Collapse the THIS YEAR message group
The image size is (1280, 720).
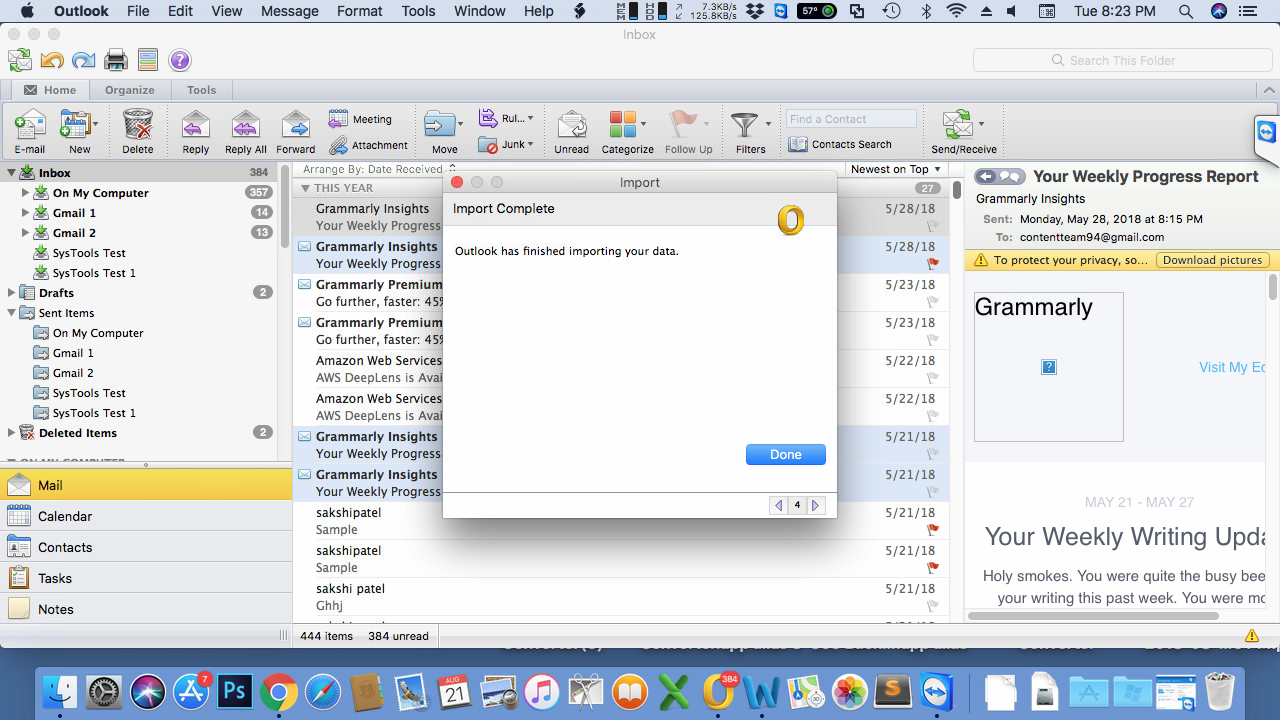pos(306,188)
